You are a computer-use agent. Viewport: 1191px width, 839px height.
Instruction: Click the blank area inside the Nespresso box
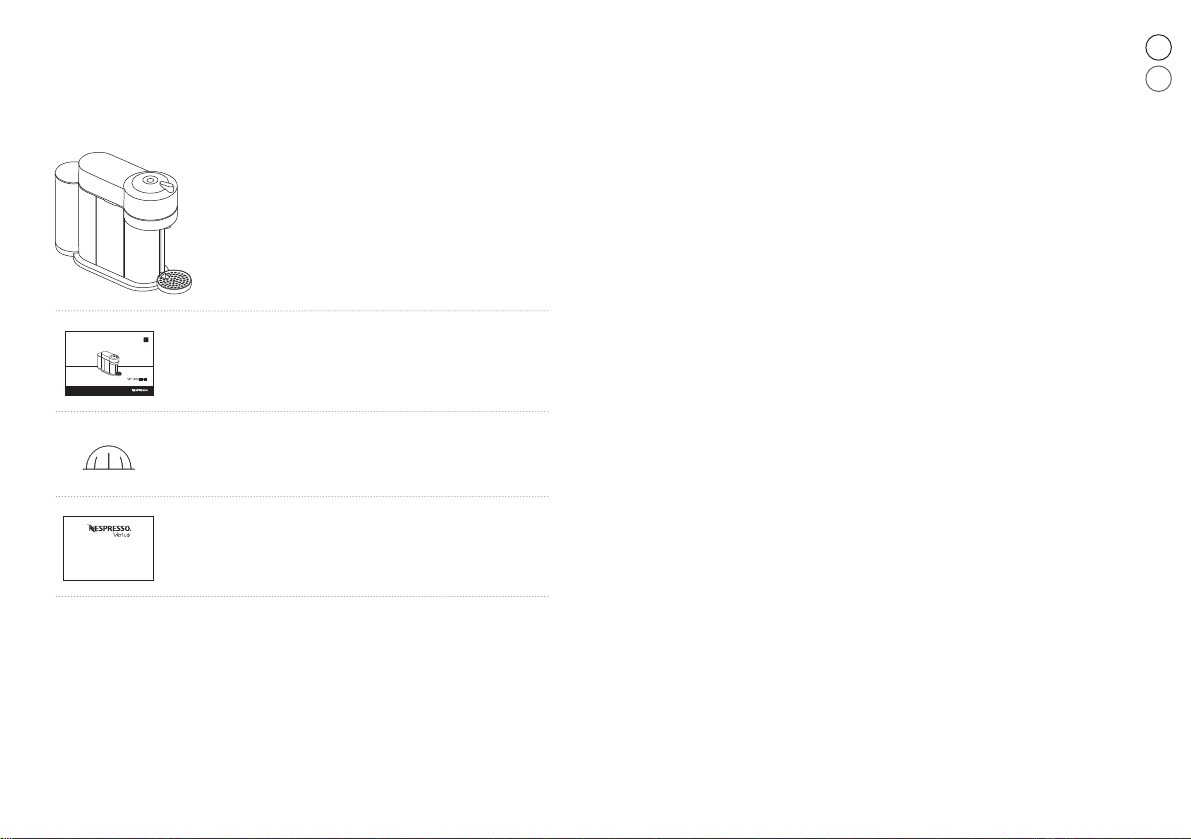108,560
